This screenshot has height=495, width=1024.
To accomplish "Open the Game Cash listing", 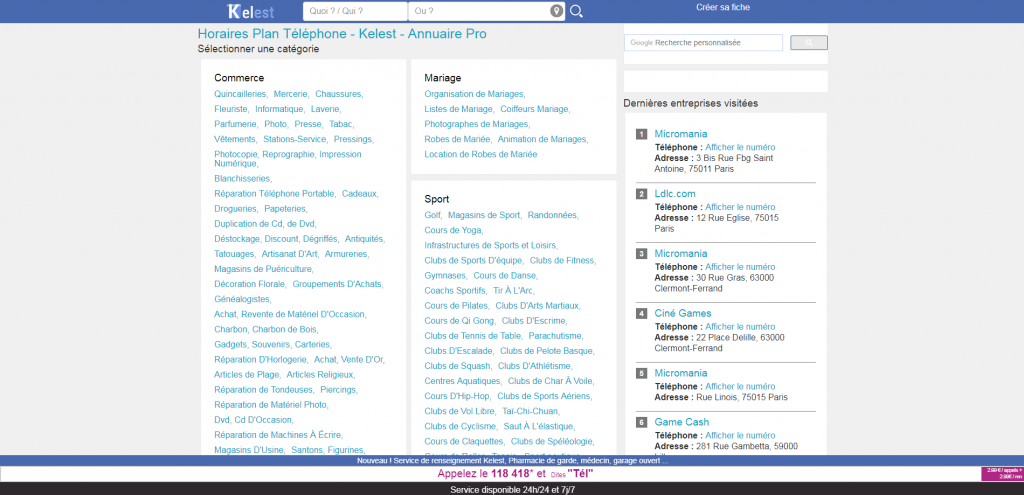I will click(x=682, y=422).
